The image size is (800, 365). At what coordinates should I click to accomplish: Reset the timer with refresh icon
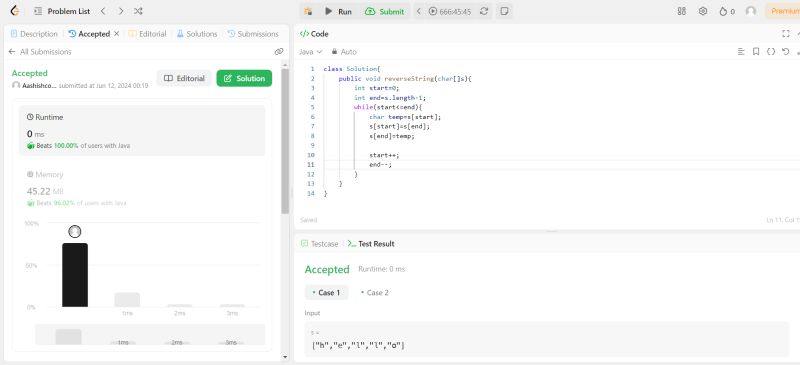pos(484,11)
